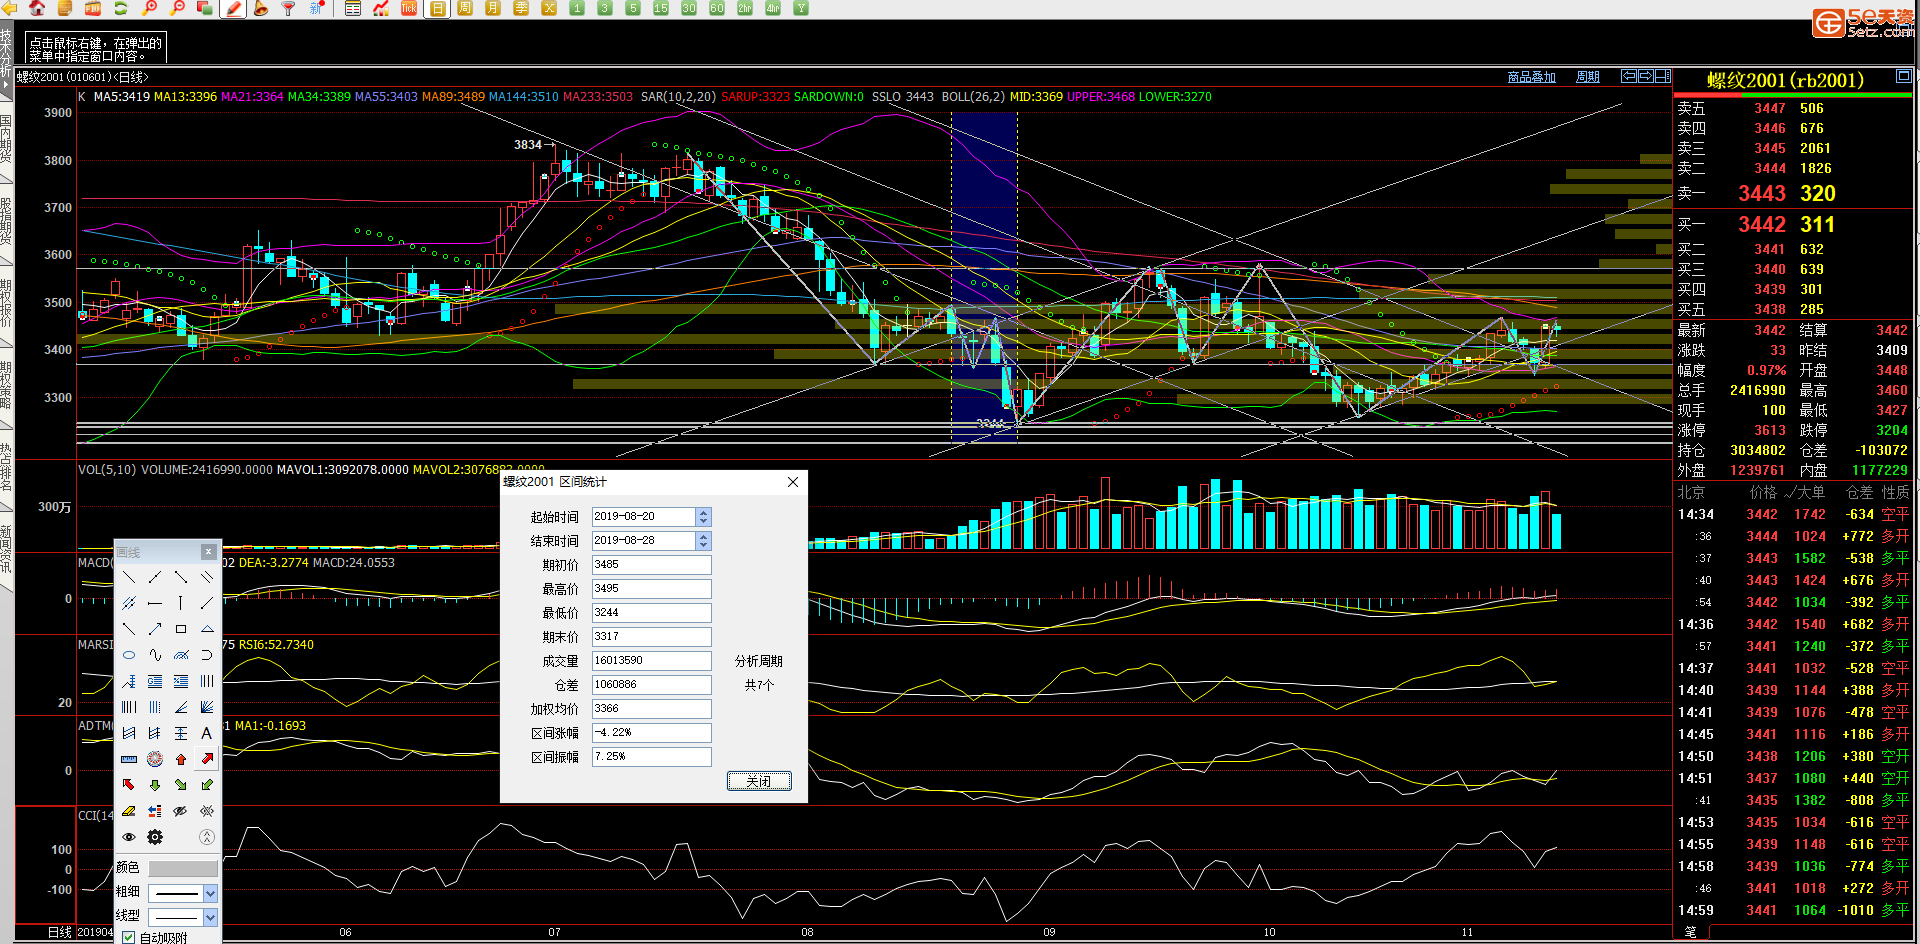Click the 关闭 button in statistics dialog

pyautogui.click(x=759, y=781)
